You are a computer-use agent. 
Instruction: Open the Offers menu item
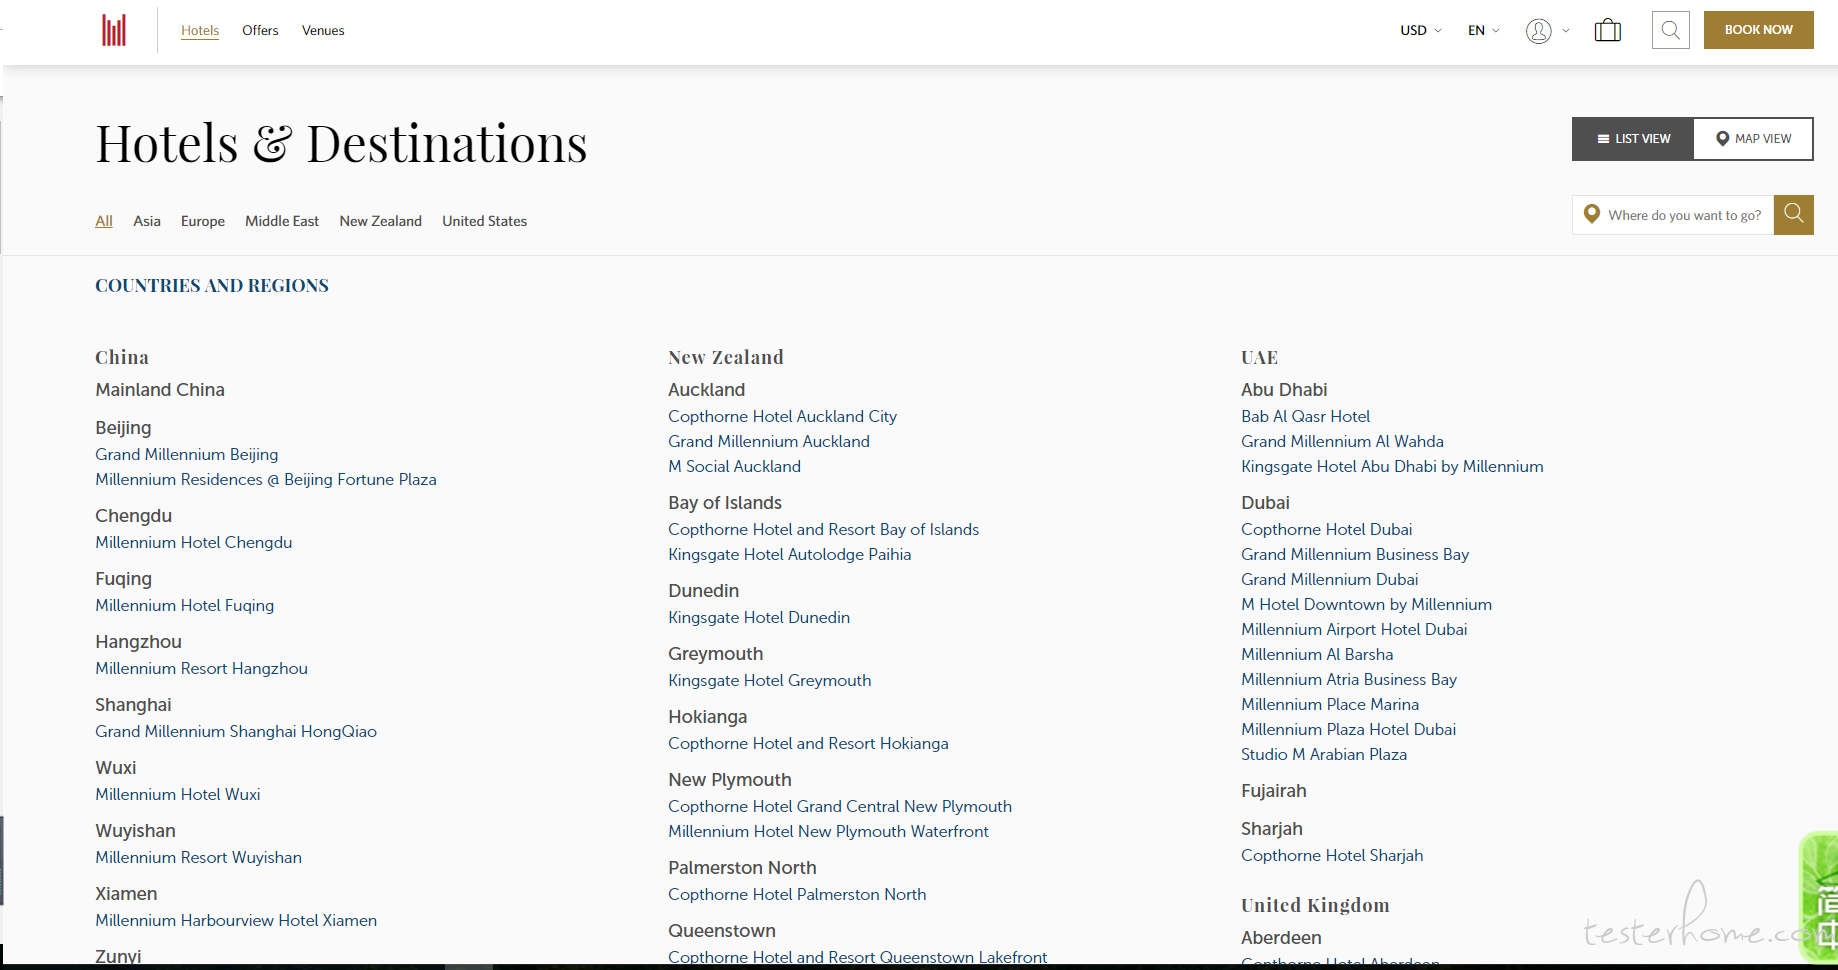[260, 30]
